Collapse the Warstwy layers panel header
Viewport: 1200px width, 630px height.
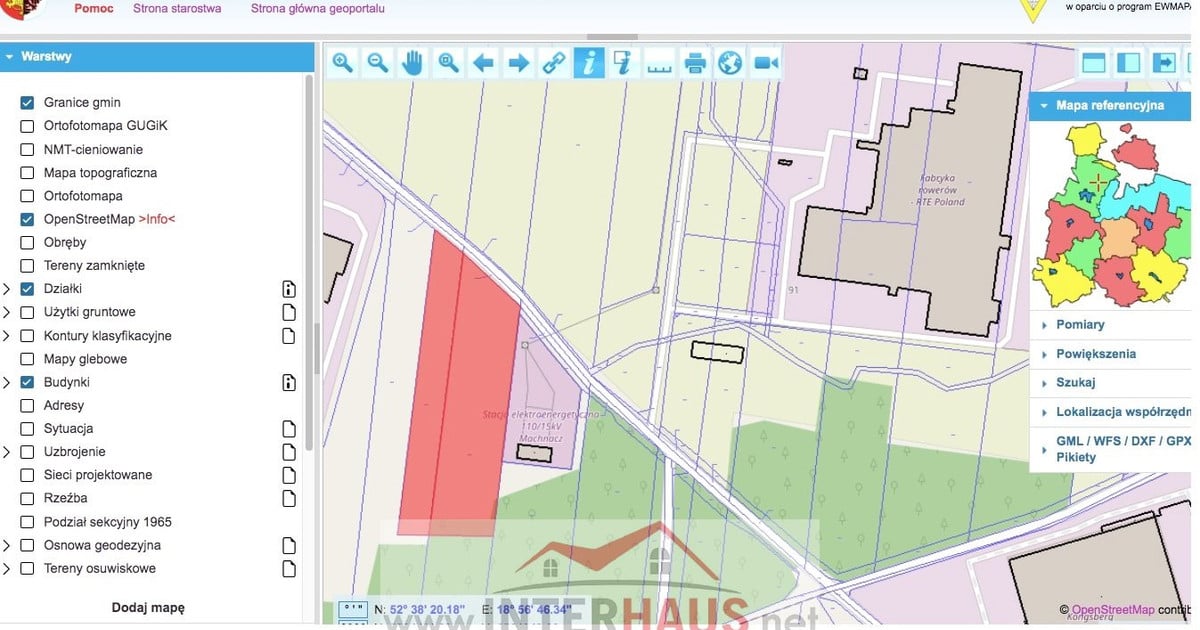point(45,57)
